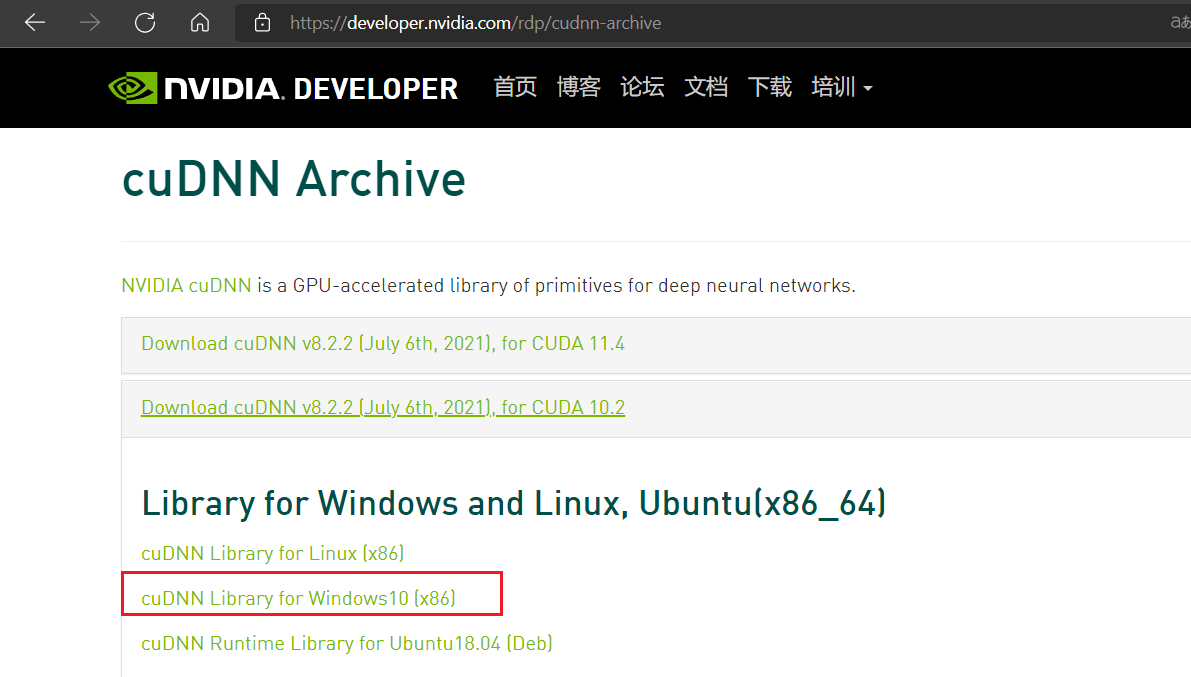Click the Library for Windows and Linux heading
1191x677 pixels.
[x=513, y=503]
